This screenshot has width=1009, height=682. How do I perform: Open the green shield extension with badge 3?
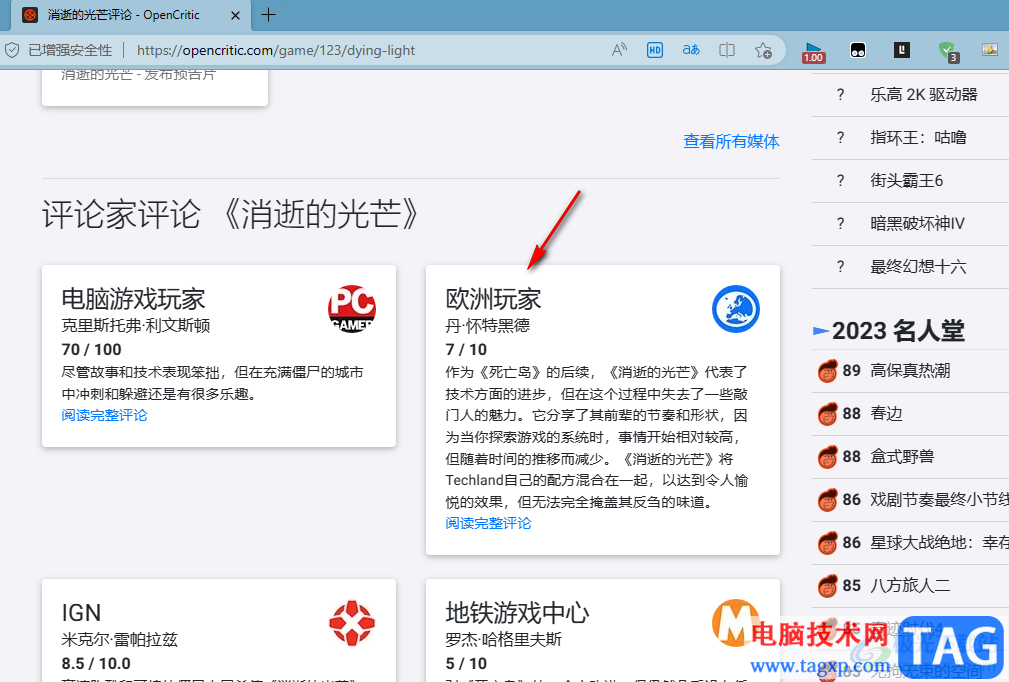(947, 51)
